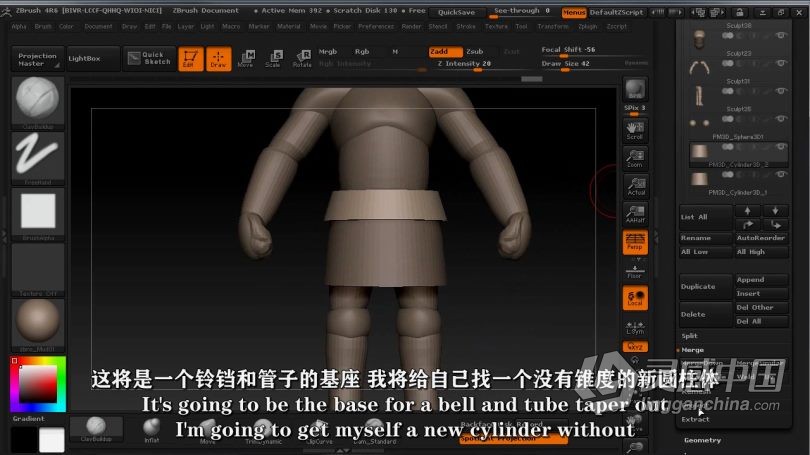
Task: Click the BPR render icon
Action: pyautogui.click(x=635, y=89)
